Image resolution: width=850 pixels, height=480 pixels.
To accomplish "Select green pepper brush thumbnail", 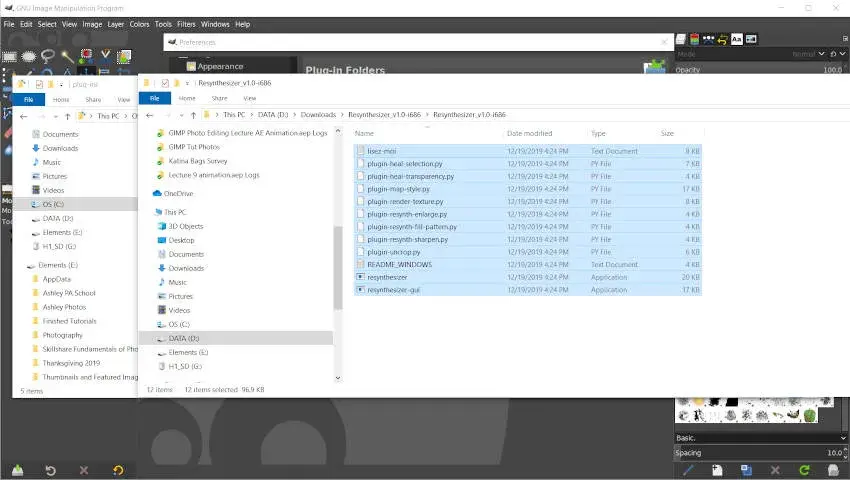I will (810, 416).
